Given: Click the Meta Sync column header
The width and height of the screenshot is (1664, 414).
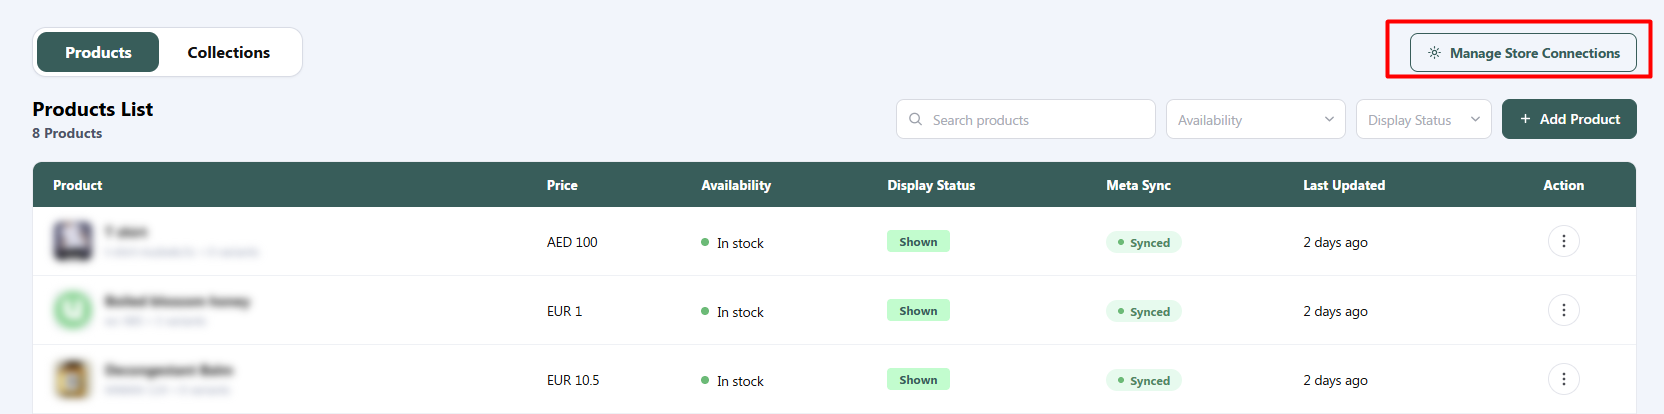Looking at the screenshot, I should click(1138, 185).
